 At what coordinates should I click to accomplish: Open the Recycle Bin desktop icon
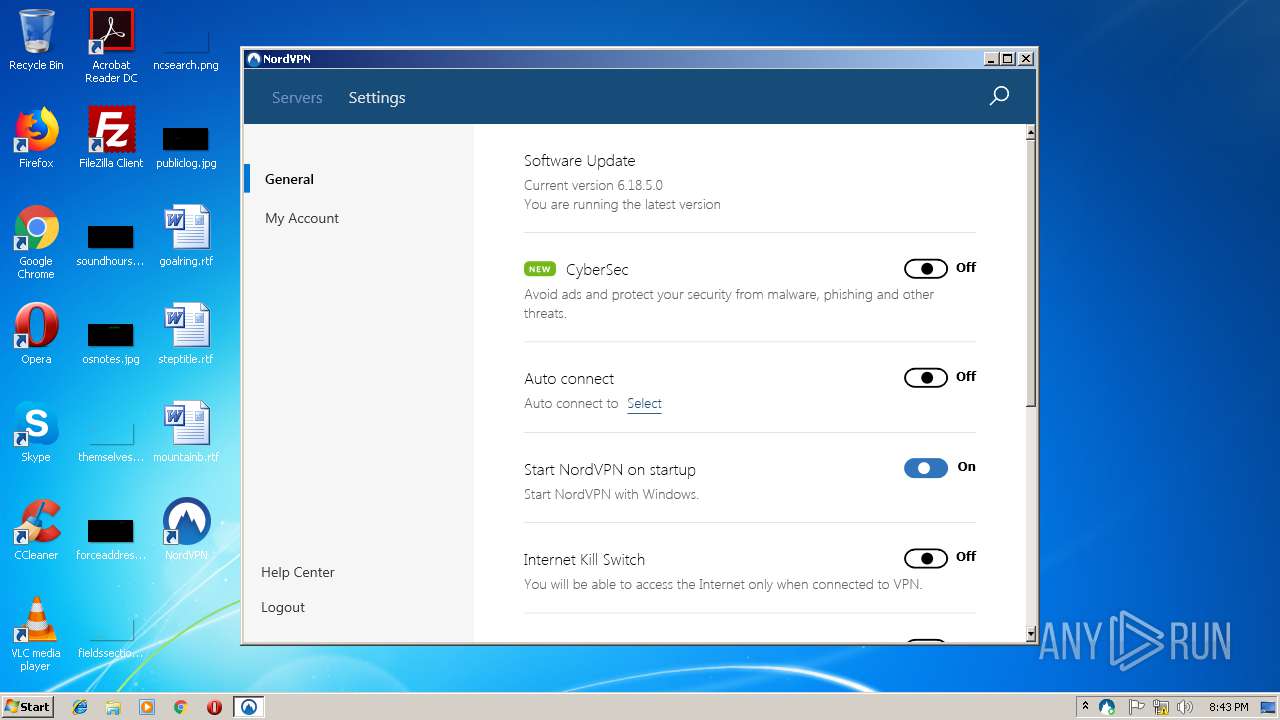36,40
